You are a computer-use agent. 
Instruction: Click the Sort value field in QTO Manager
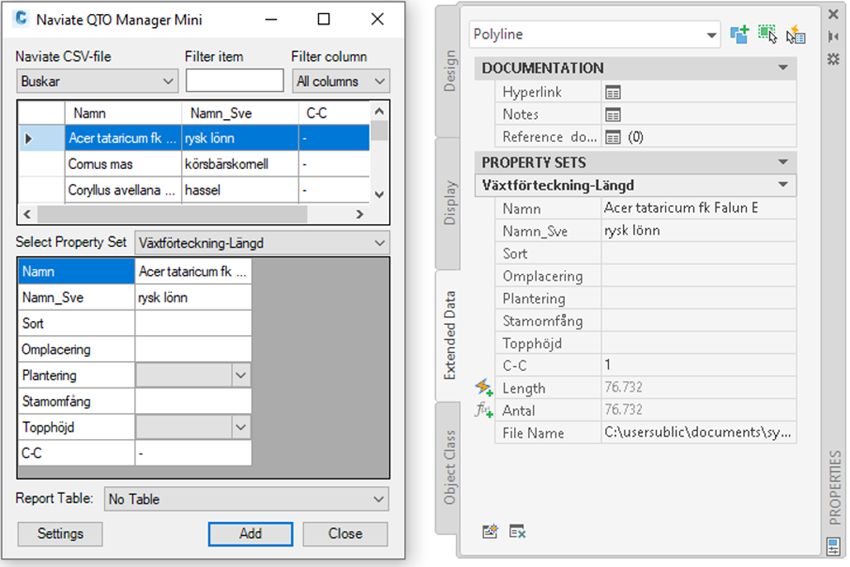193,324
